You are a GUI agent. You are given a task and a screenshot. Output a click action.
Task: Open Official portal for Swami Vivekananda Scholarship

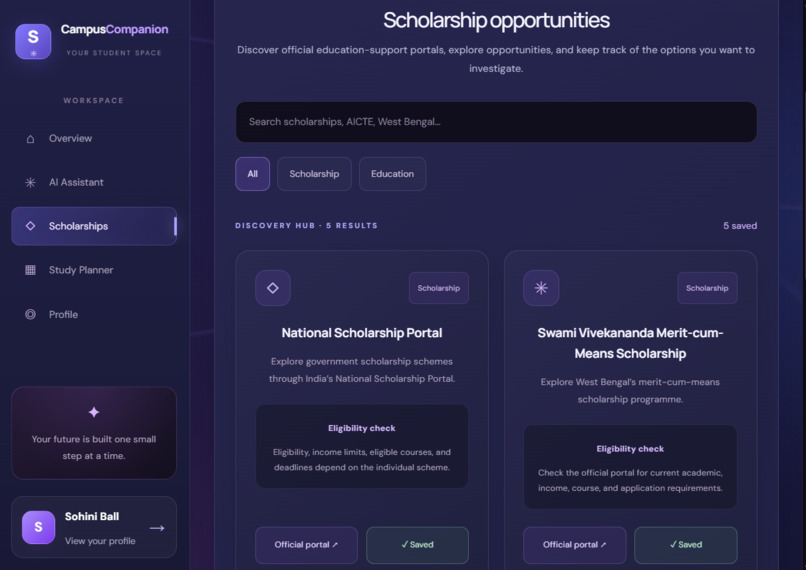click(x=575, y=545)
